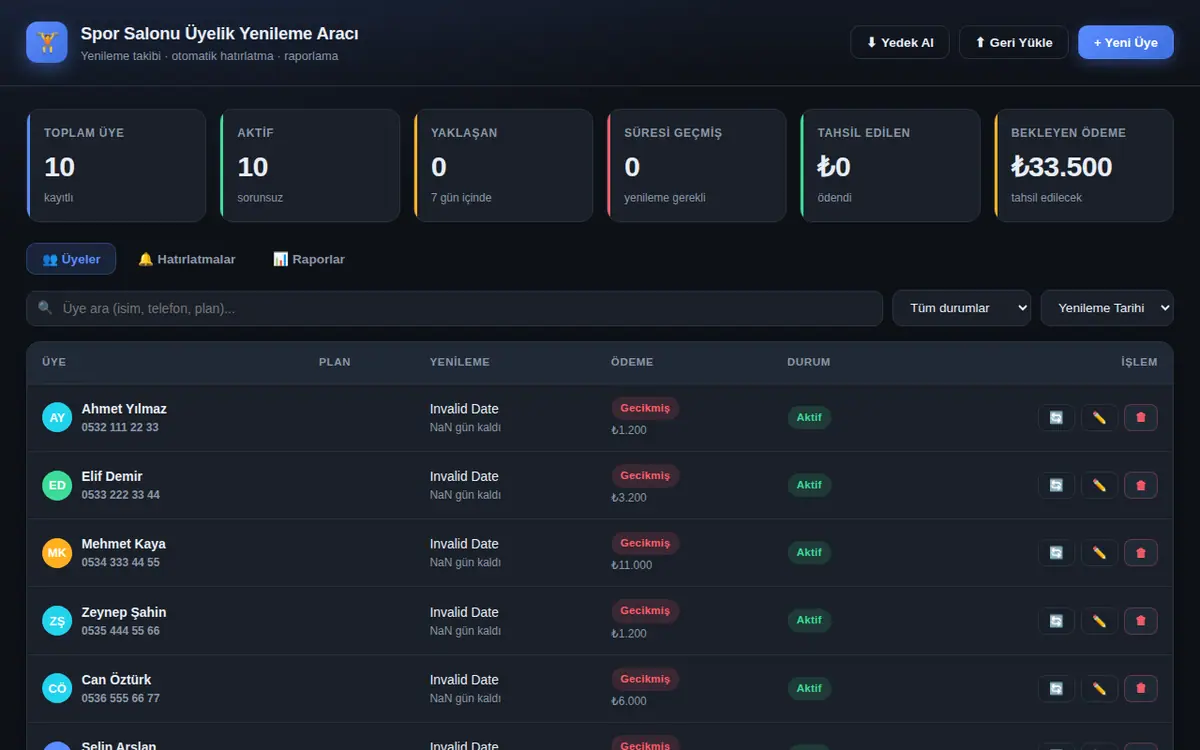Delete Ahmet Yılmaz with the trash icon
The image size is (1200, 750).
tap(1141, 417)
